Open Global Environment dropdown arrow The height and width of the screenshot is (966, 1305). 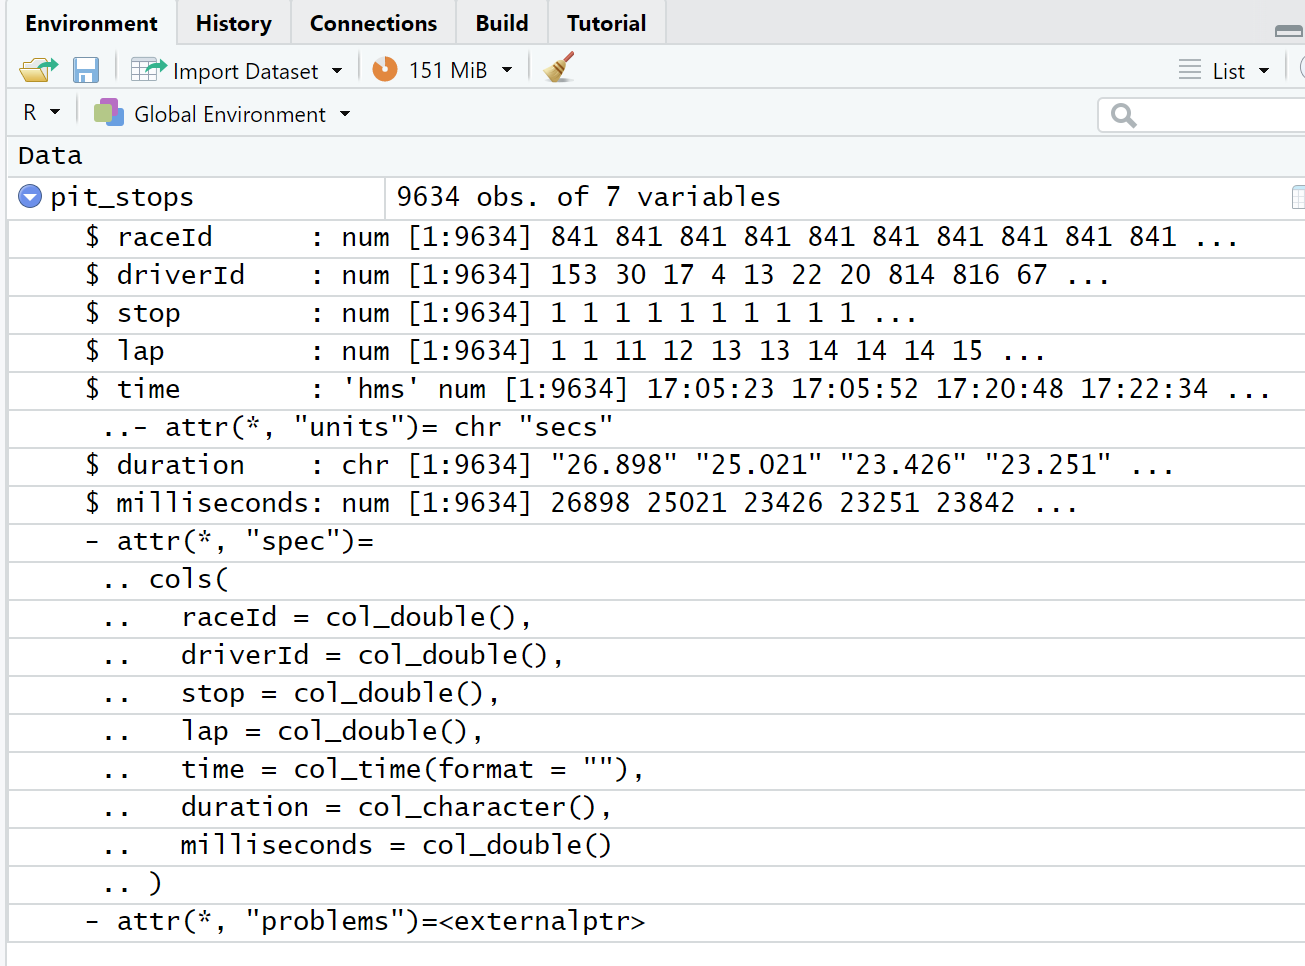tap(345, 114)
